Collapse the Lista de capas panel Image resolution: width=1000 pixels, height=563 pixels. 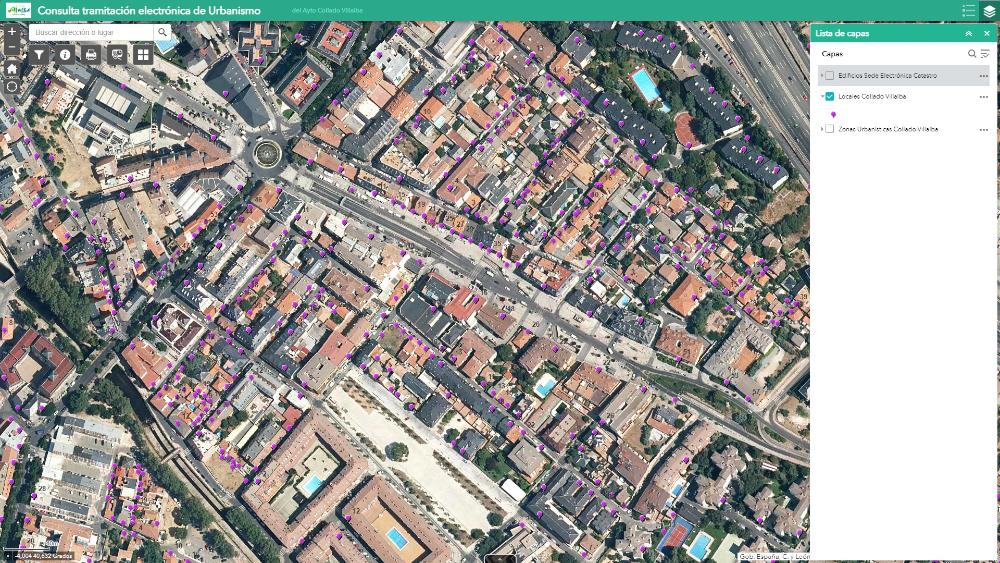coord(968,33)
